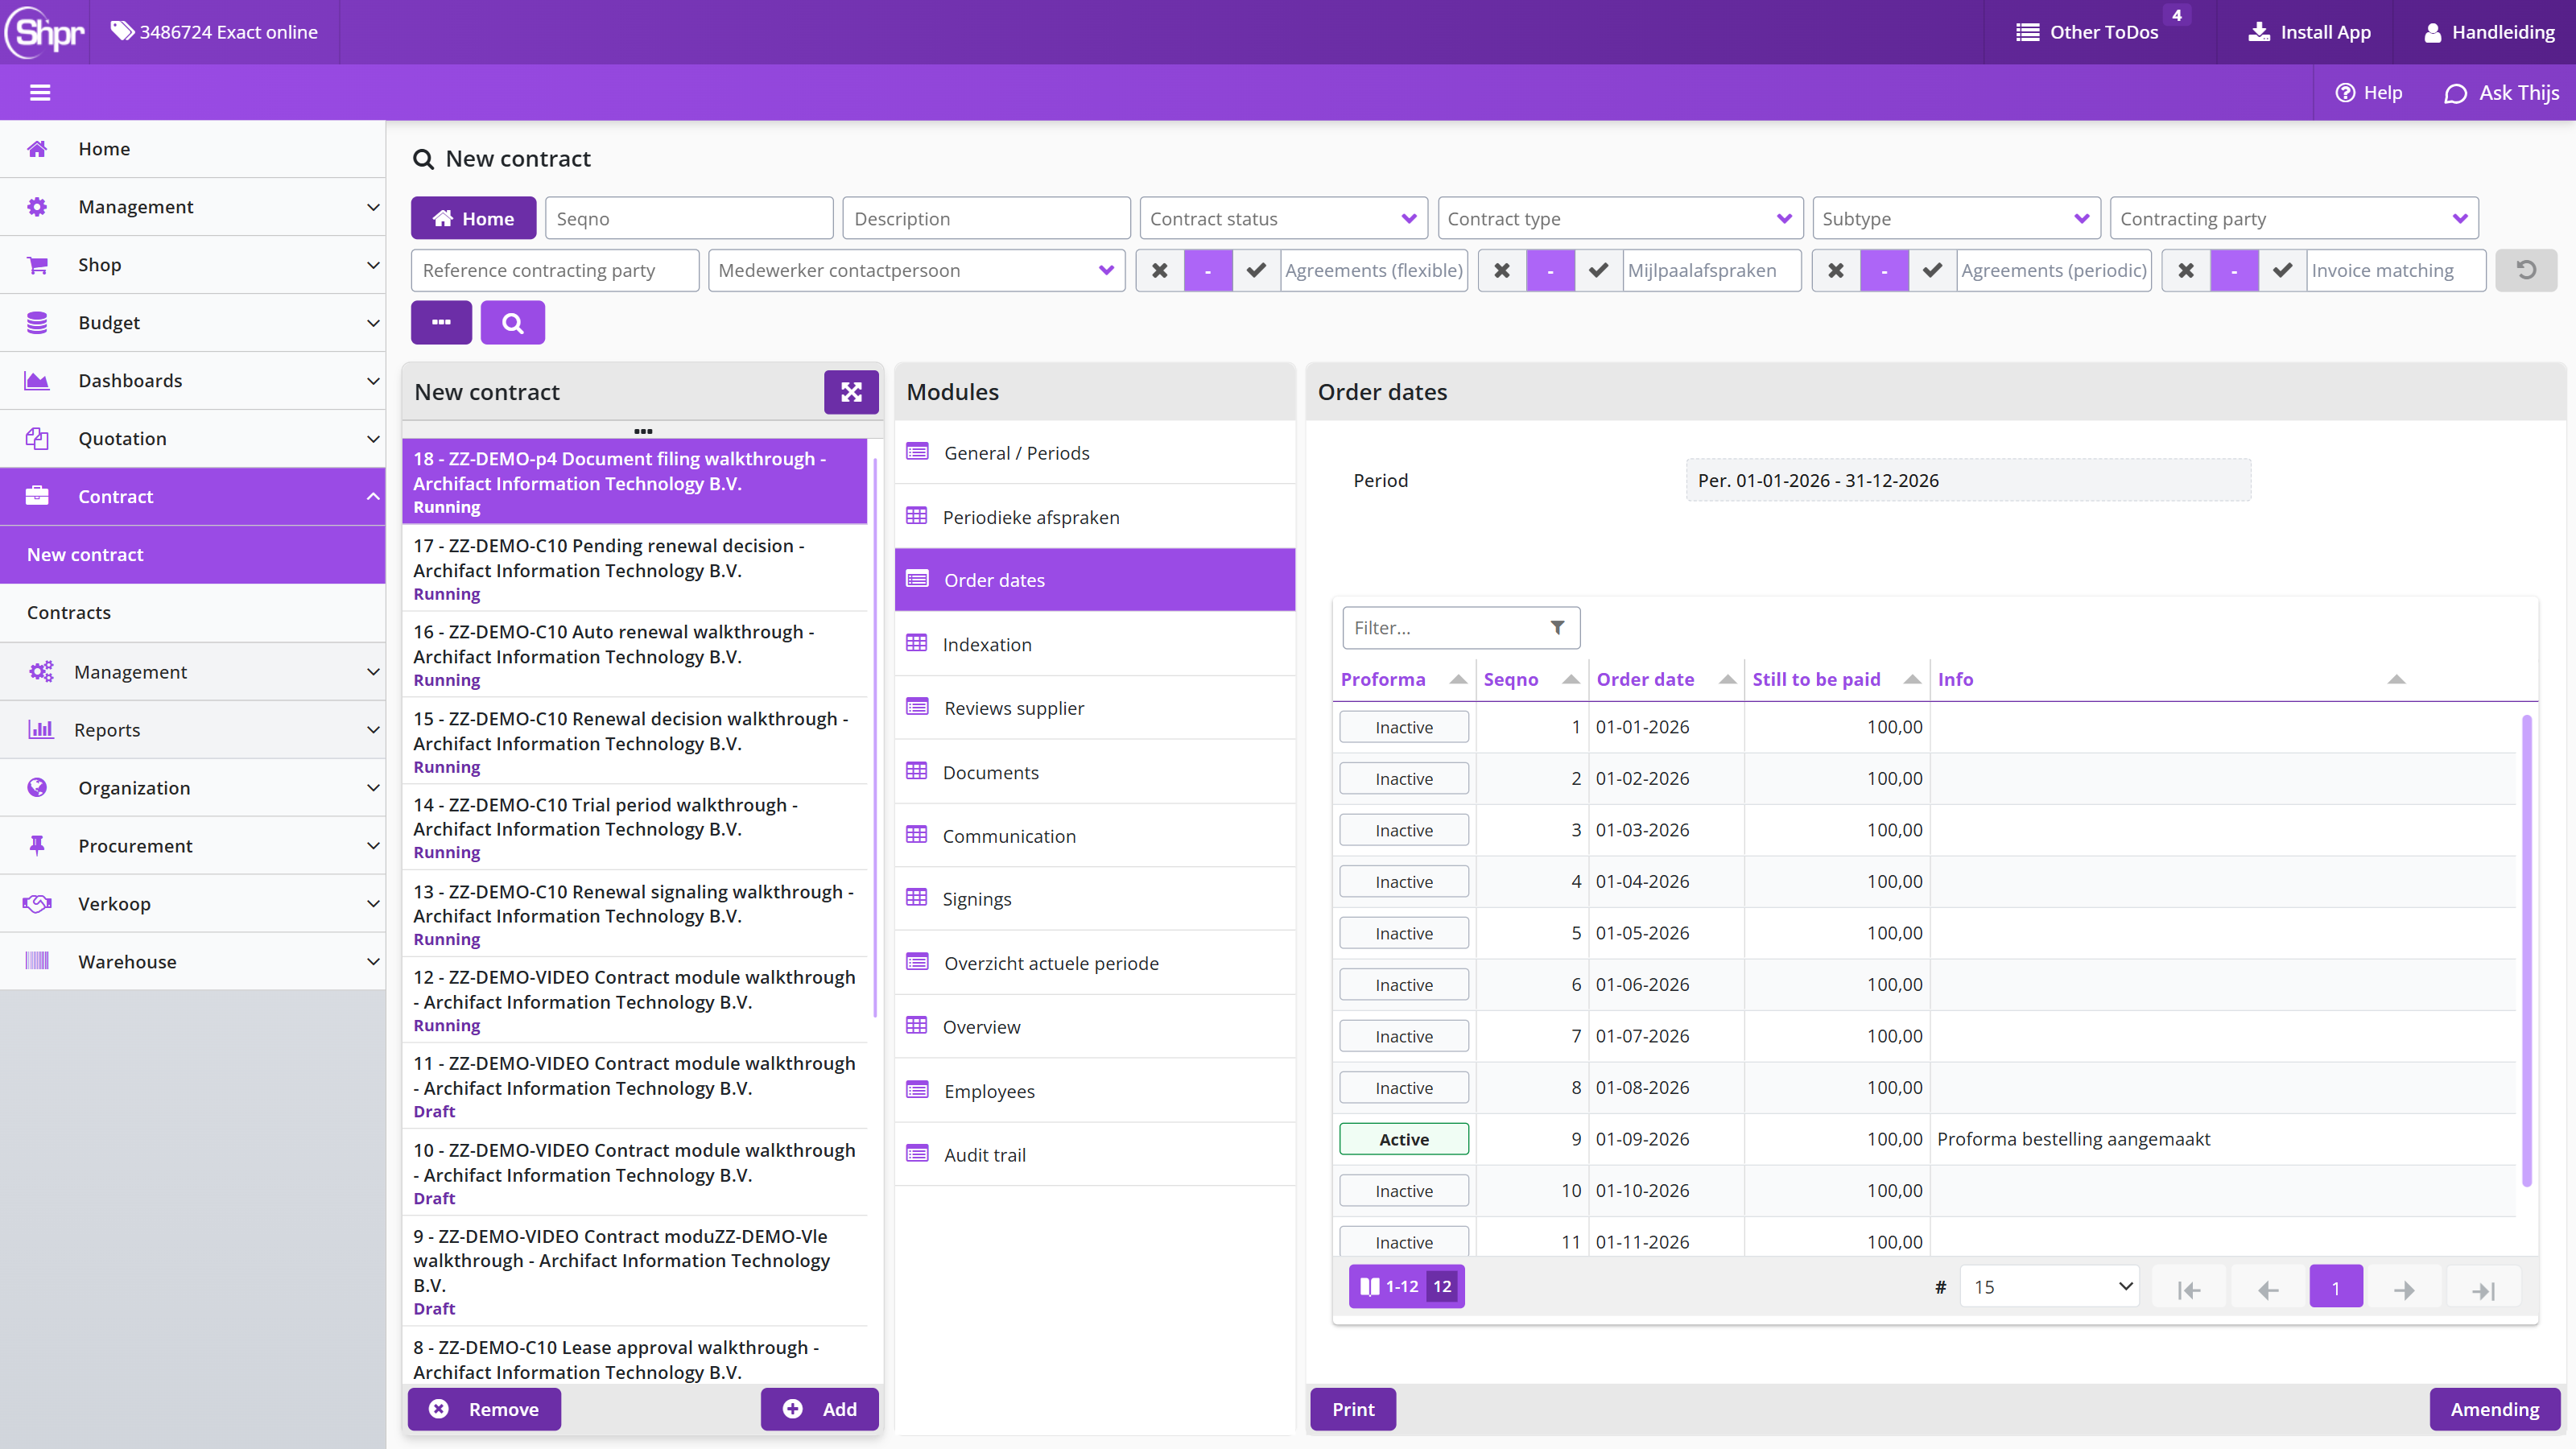This screenshot has width=2576, height=1449.
Task: Open the Subtype dropdown
Action: (x=1956, y=218)
